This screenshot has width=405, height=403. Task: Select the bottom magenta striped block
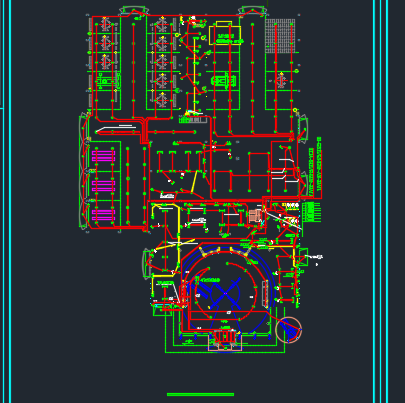[x=103, y=215]
